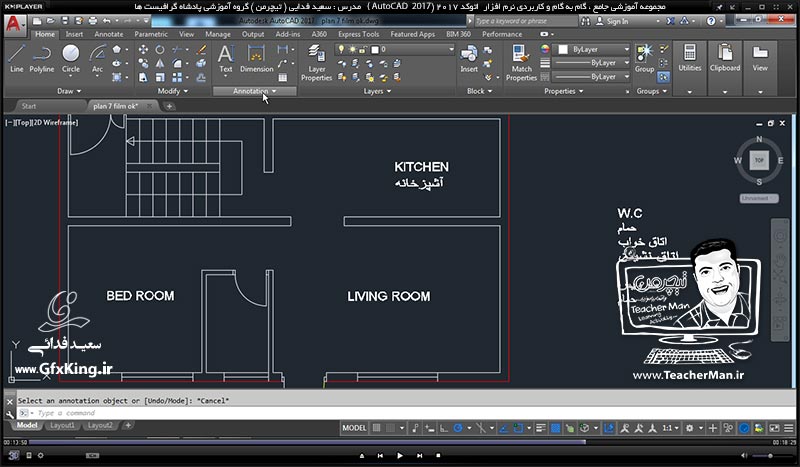Open object color ByLayer swatch dropdown

click(592, 50)
